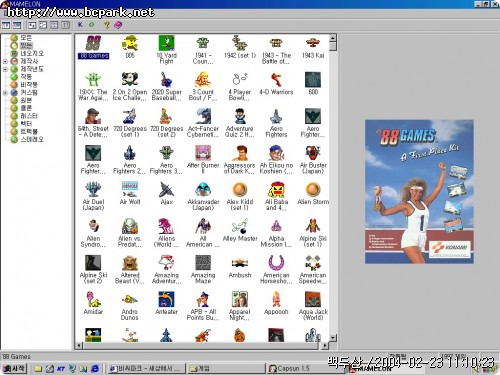Switch to 비씨파크 browser taskbar button

[x=147, y=368]
